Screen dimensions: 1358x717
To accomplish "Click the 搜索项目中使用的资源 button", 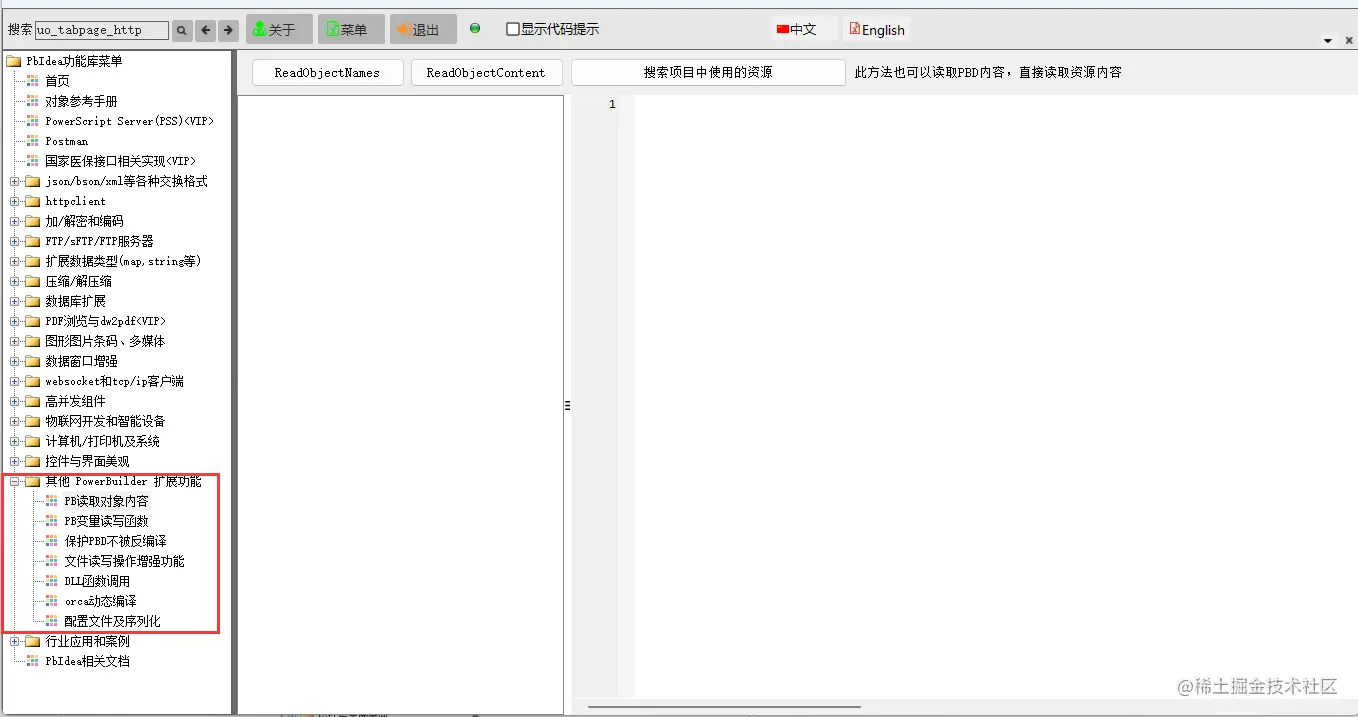I will tap(707, 72).
